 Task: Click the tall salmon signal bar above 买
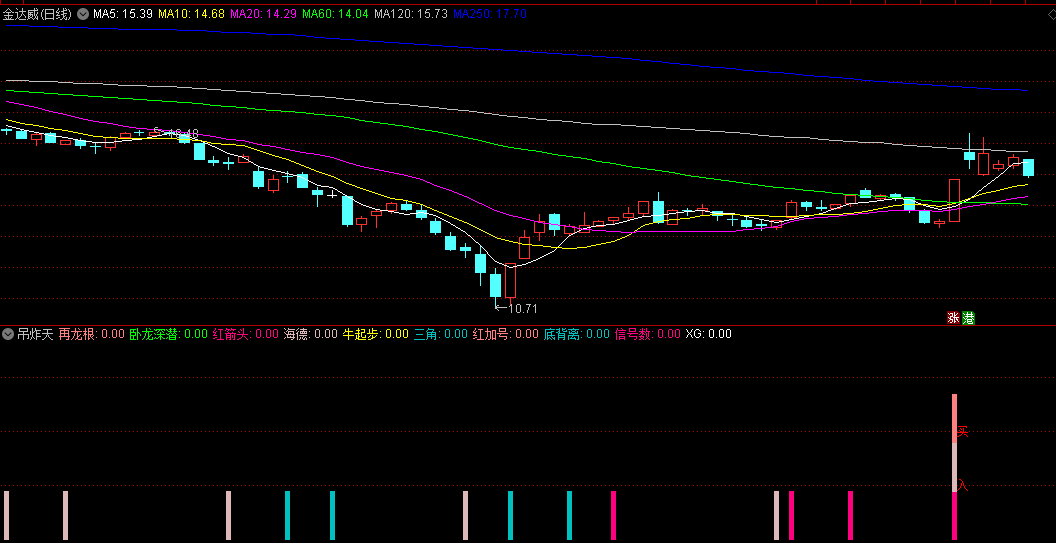click(x=954, y=418)
